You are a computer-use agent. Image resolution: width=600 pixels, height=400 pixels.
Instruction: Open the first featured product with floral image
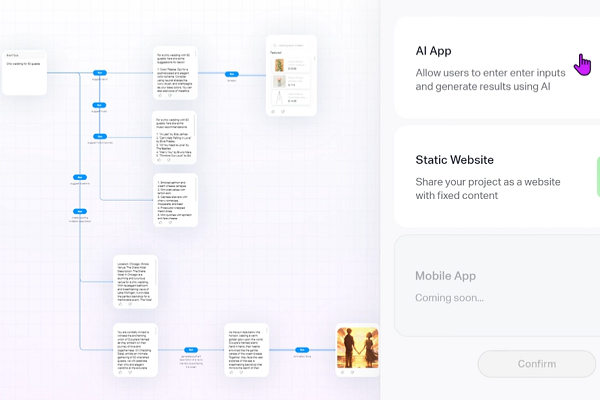(291, 65)
